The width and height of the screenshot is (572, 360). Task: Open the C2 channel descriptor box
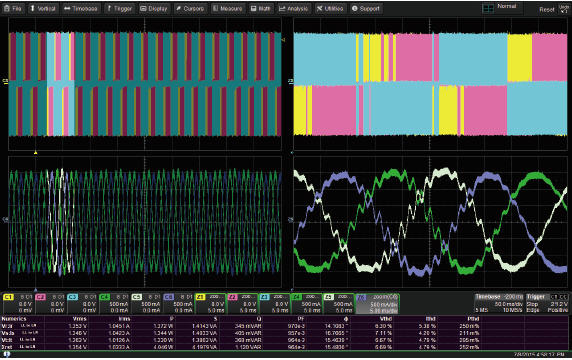point(50,303)
